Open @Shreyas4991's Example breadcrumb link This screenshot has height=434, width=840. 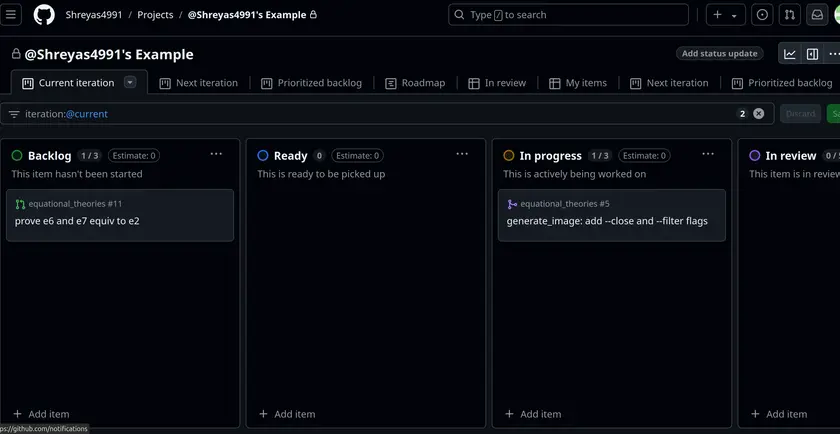pos(247,15)
